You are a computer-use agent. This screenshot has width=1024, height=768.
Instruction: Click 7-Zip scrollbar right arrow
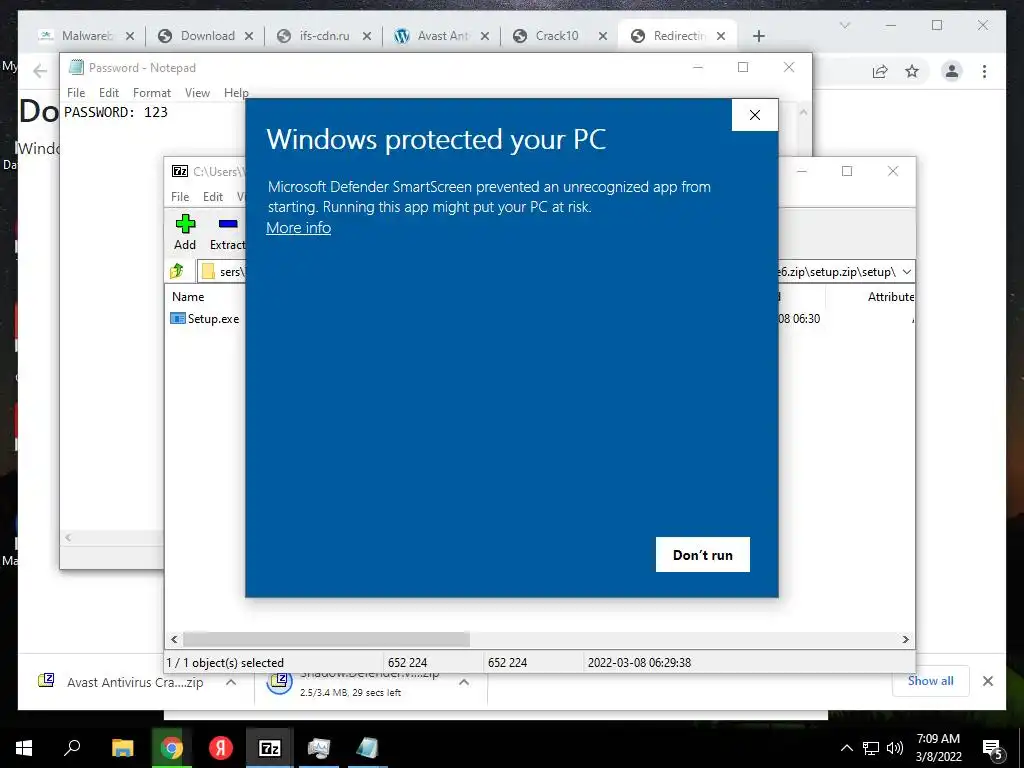[906, 639]
